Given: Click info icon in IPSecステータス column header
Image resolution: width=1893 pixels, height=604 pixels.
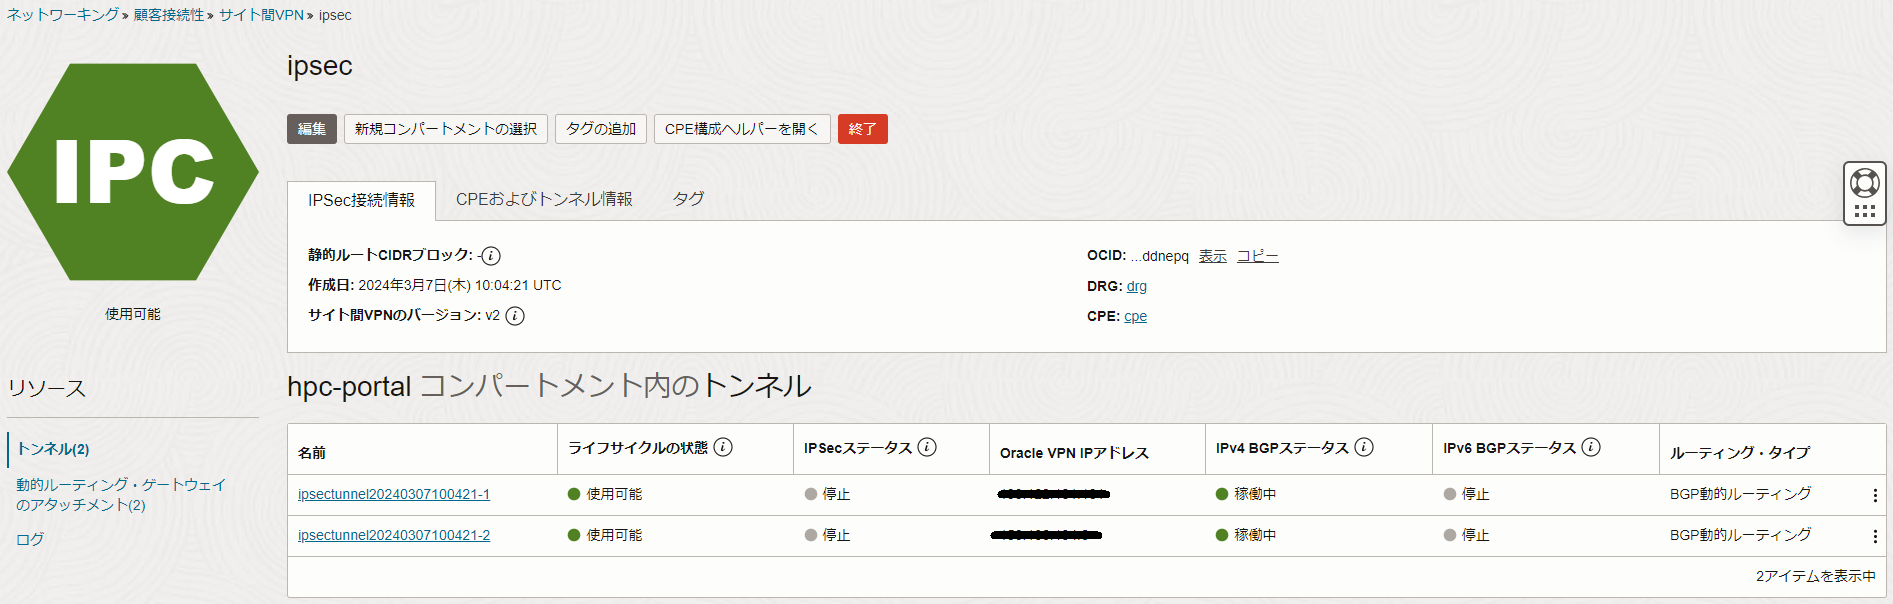Looking at the screenshot, I should (927, 447).
